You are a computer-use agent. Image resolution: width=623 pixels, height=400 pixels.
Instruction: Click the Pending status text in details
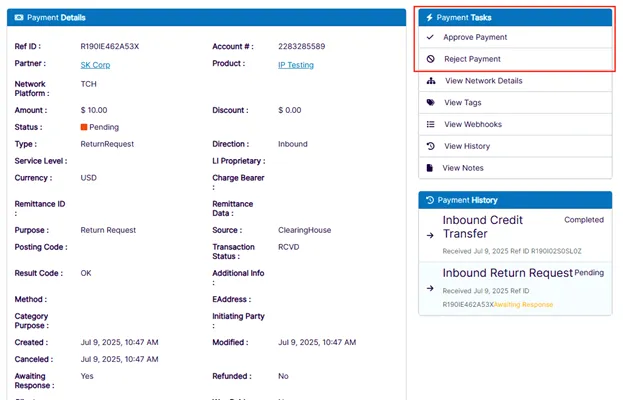(104, 127)
